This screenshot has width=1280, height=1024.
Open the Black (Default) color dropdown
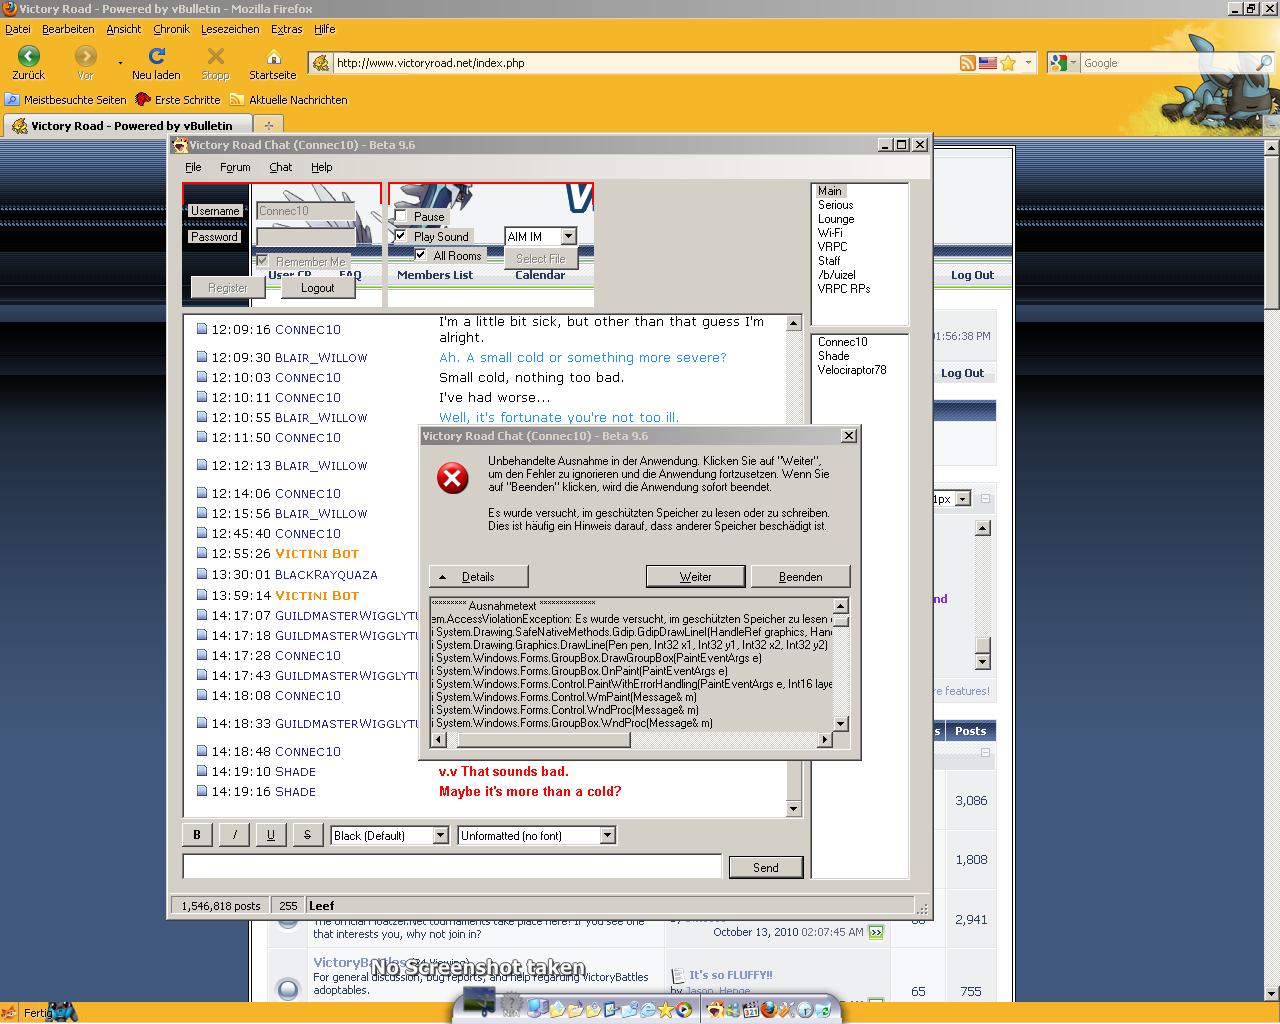tap(440, 836)
